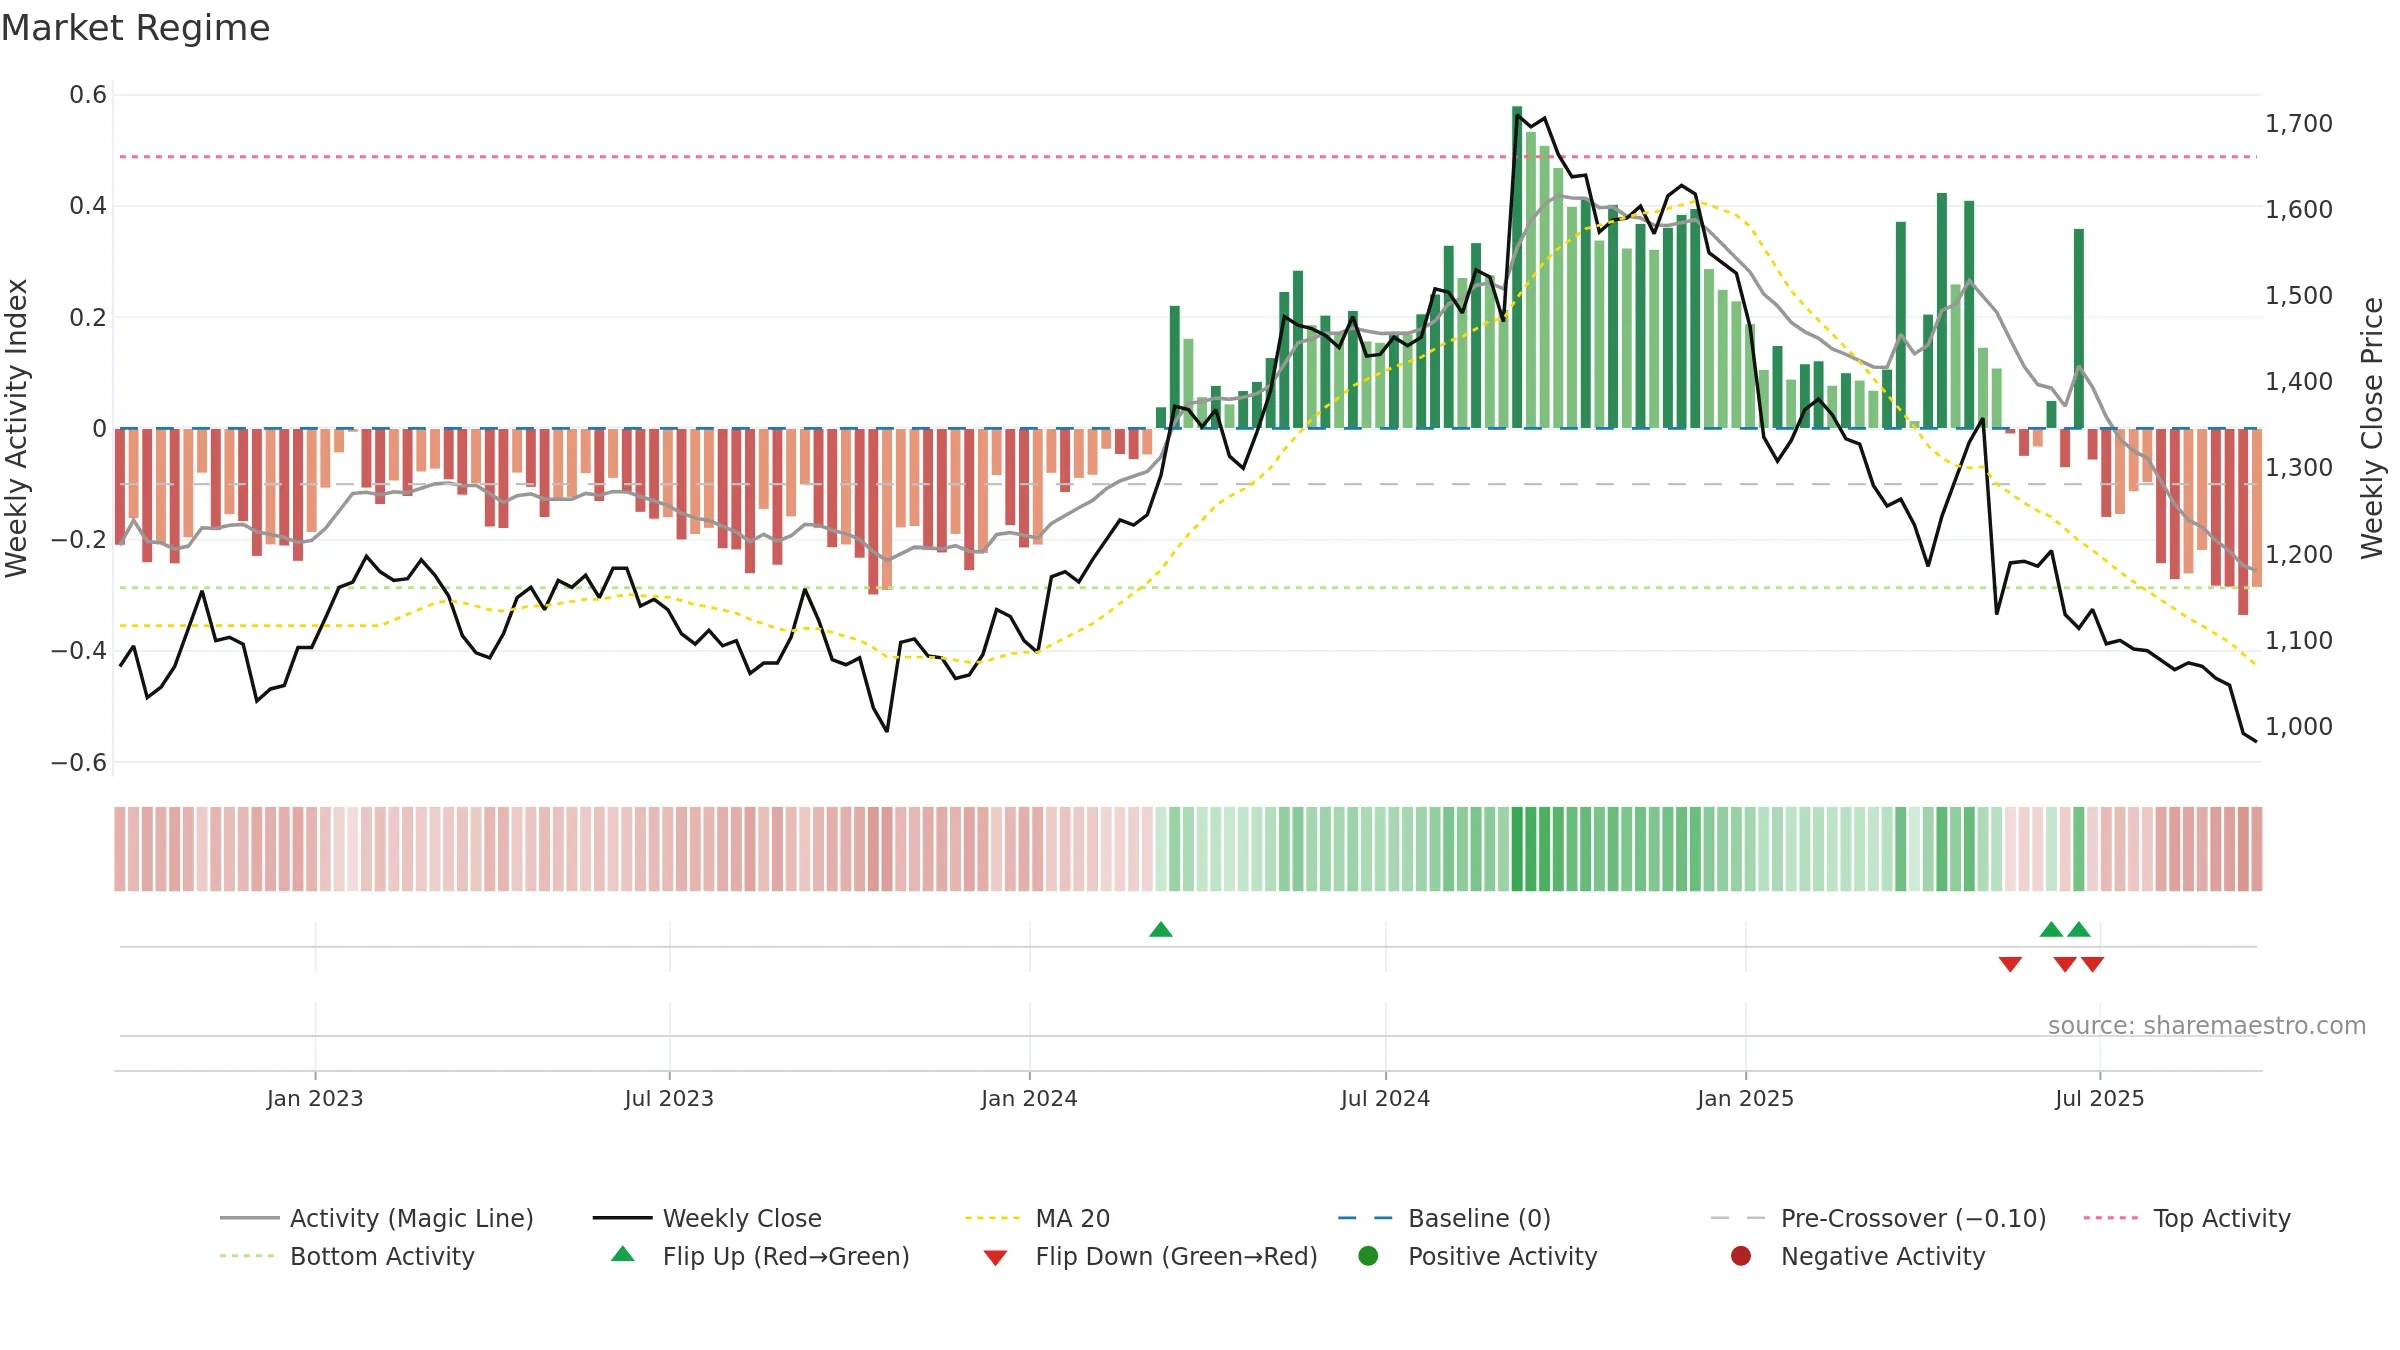The width and height of the screenshot is (2400, 1350).
Task: Click the Jul 2023 x-axis label
Action: [669, 1099]
